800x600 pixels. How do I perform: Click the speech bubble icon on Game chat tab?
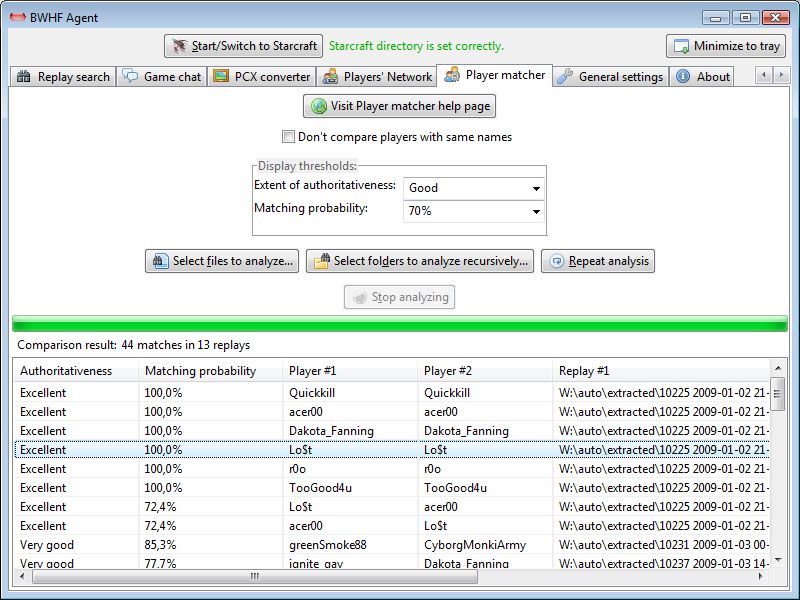(131, 77)
